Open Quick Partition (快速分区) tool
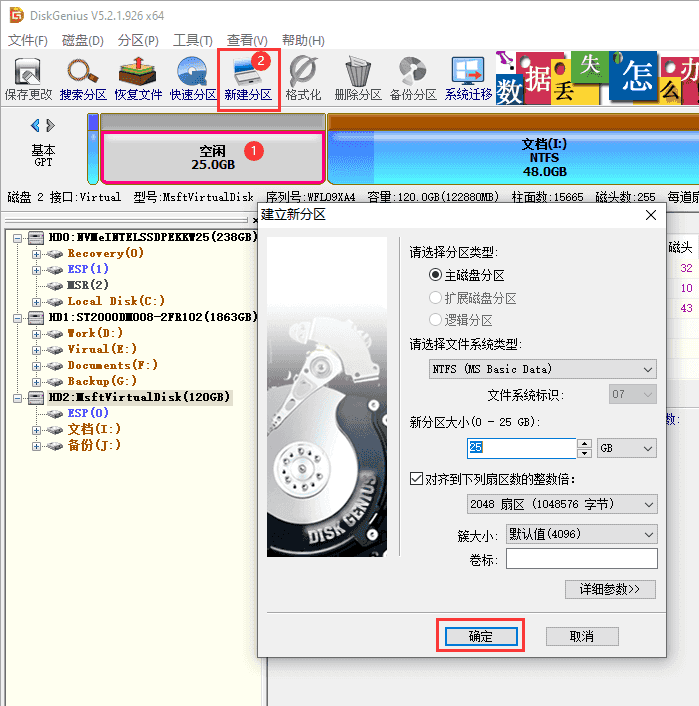The image size is (699, 706). click(x=193, y=78)
